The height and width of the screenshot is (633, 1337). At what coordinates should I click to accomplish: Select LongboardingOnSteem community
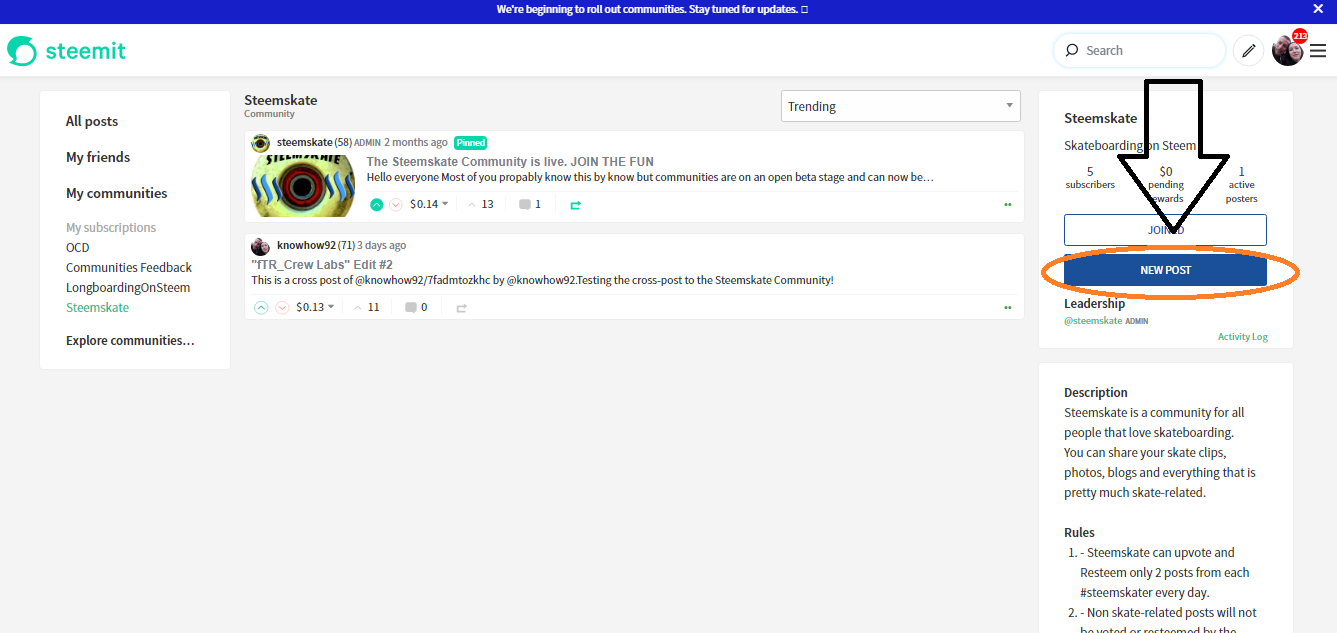pyautogui.click(x=128, y=287)
